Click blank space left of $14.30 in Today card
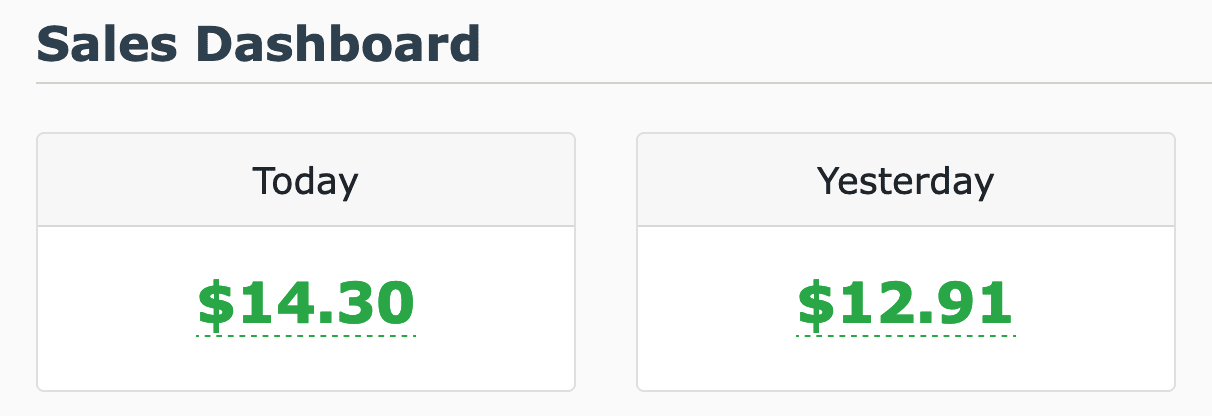 click(110, 306)
